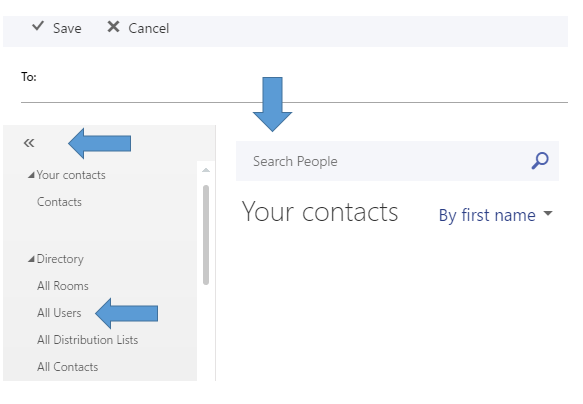This screenshot has width=583, height=404.
Task: Click the magnifying glass search icon
Action: [540, 161]
